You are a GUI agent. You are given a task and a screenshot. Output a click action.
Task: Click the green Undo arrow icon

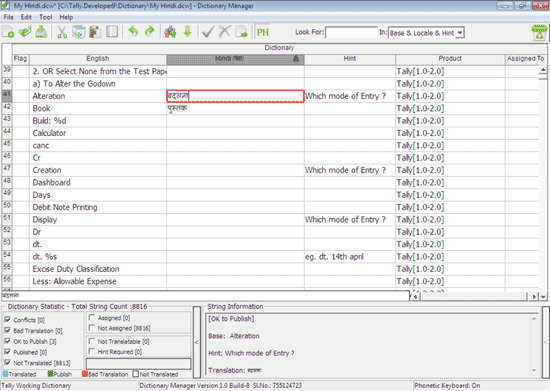coord(133,32)
